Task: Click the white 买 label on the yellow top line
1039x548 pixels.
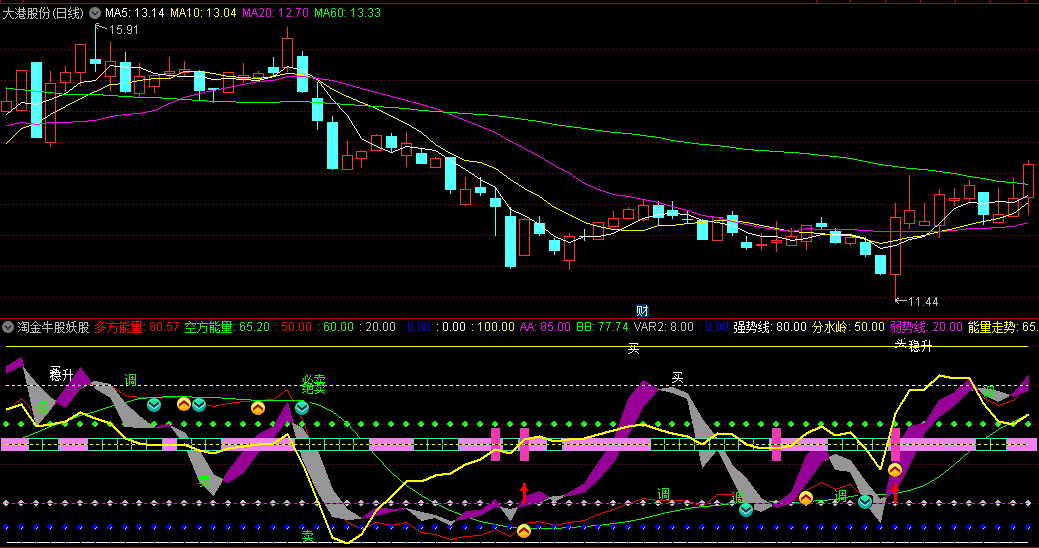Action: click(x=633, y=349)
